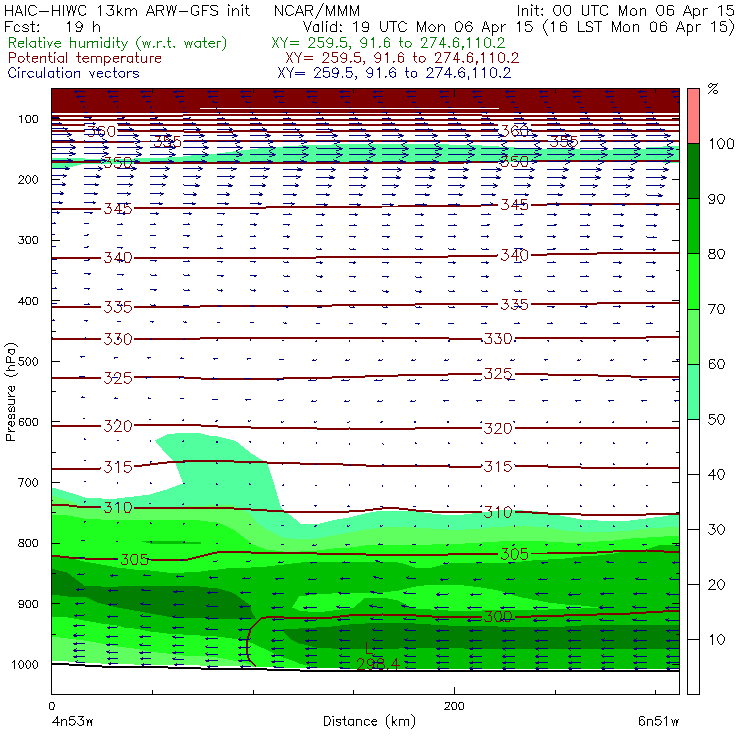Viewport: 740px width, 740px height.
Task: Pick the 50–60% aqua color bar segment
Action: tap(693, 392)
